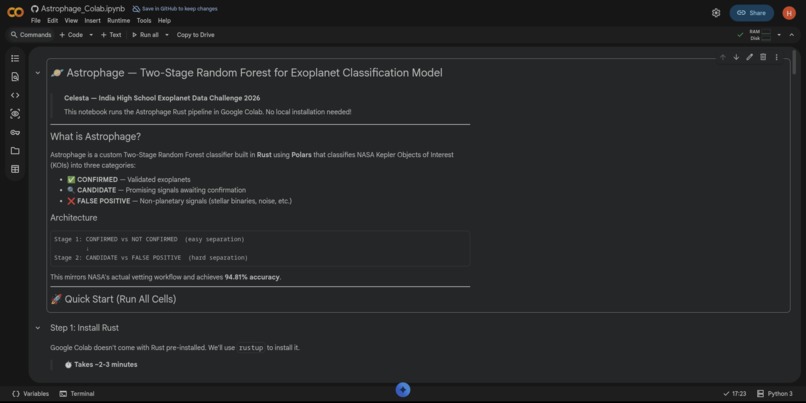The height and width of the screenshot is (403, 806).
Task: Open the Data explorer sidebar icon
Action: 15,114
